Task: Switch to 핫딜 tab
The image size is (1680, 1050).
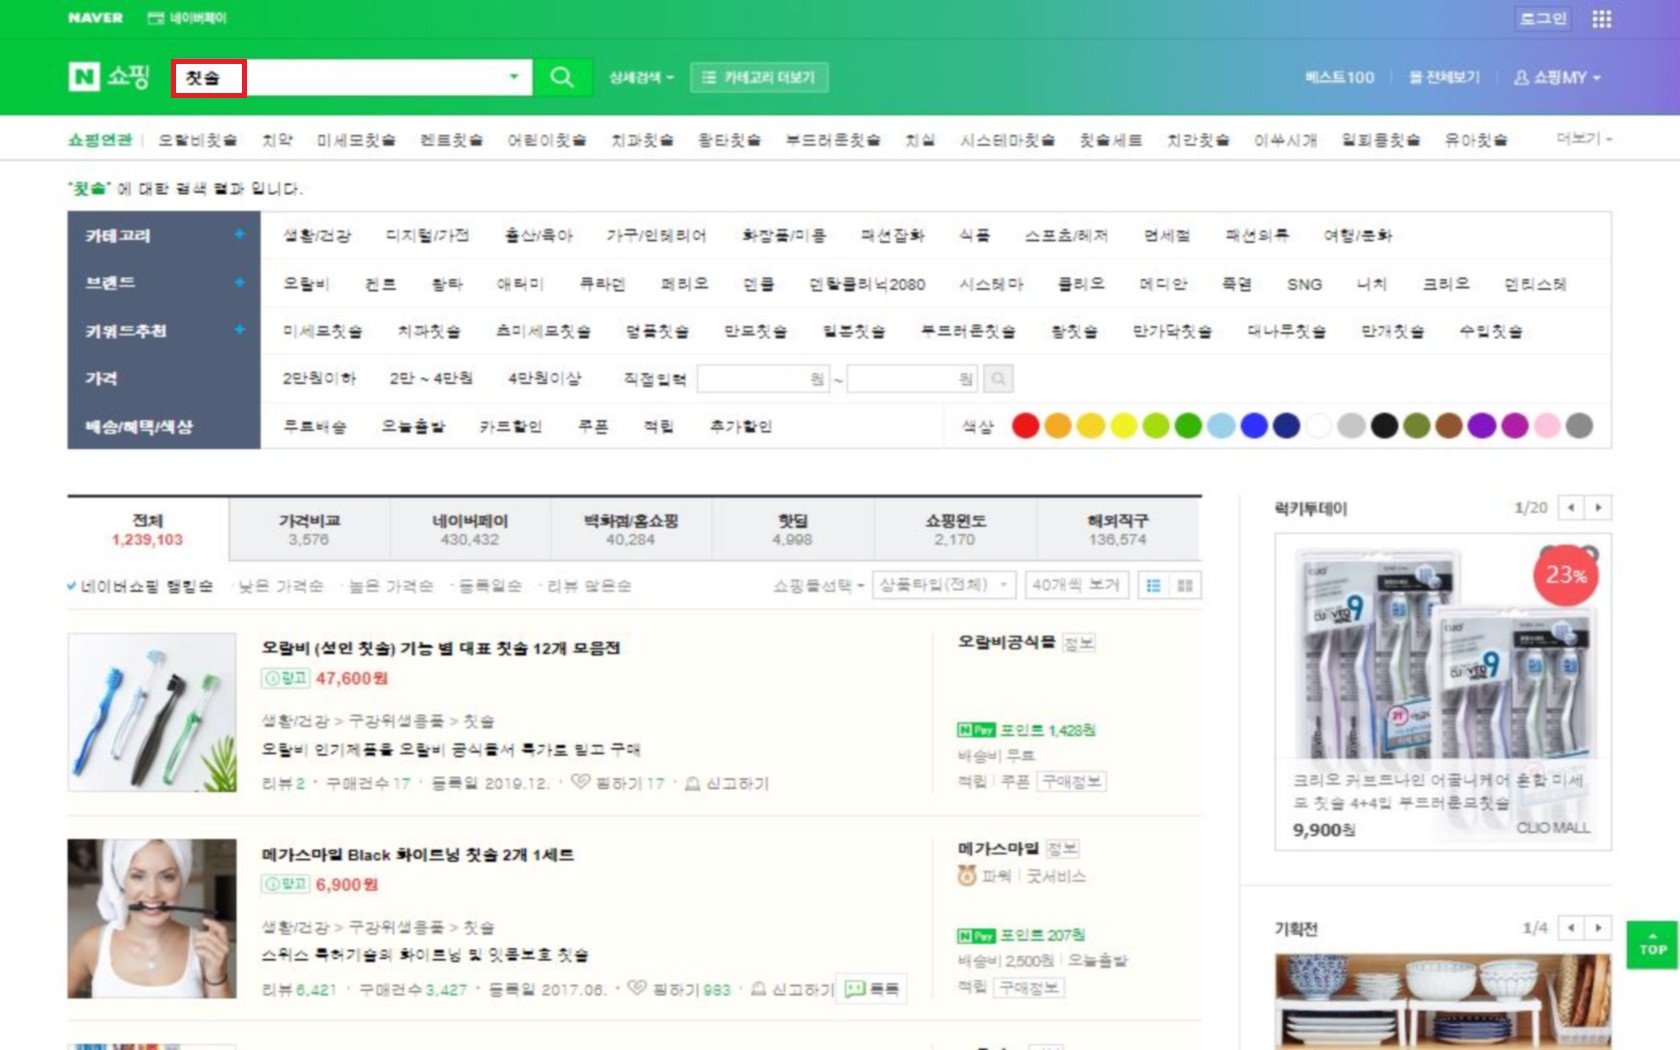Action: (792, 529)
